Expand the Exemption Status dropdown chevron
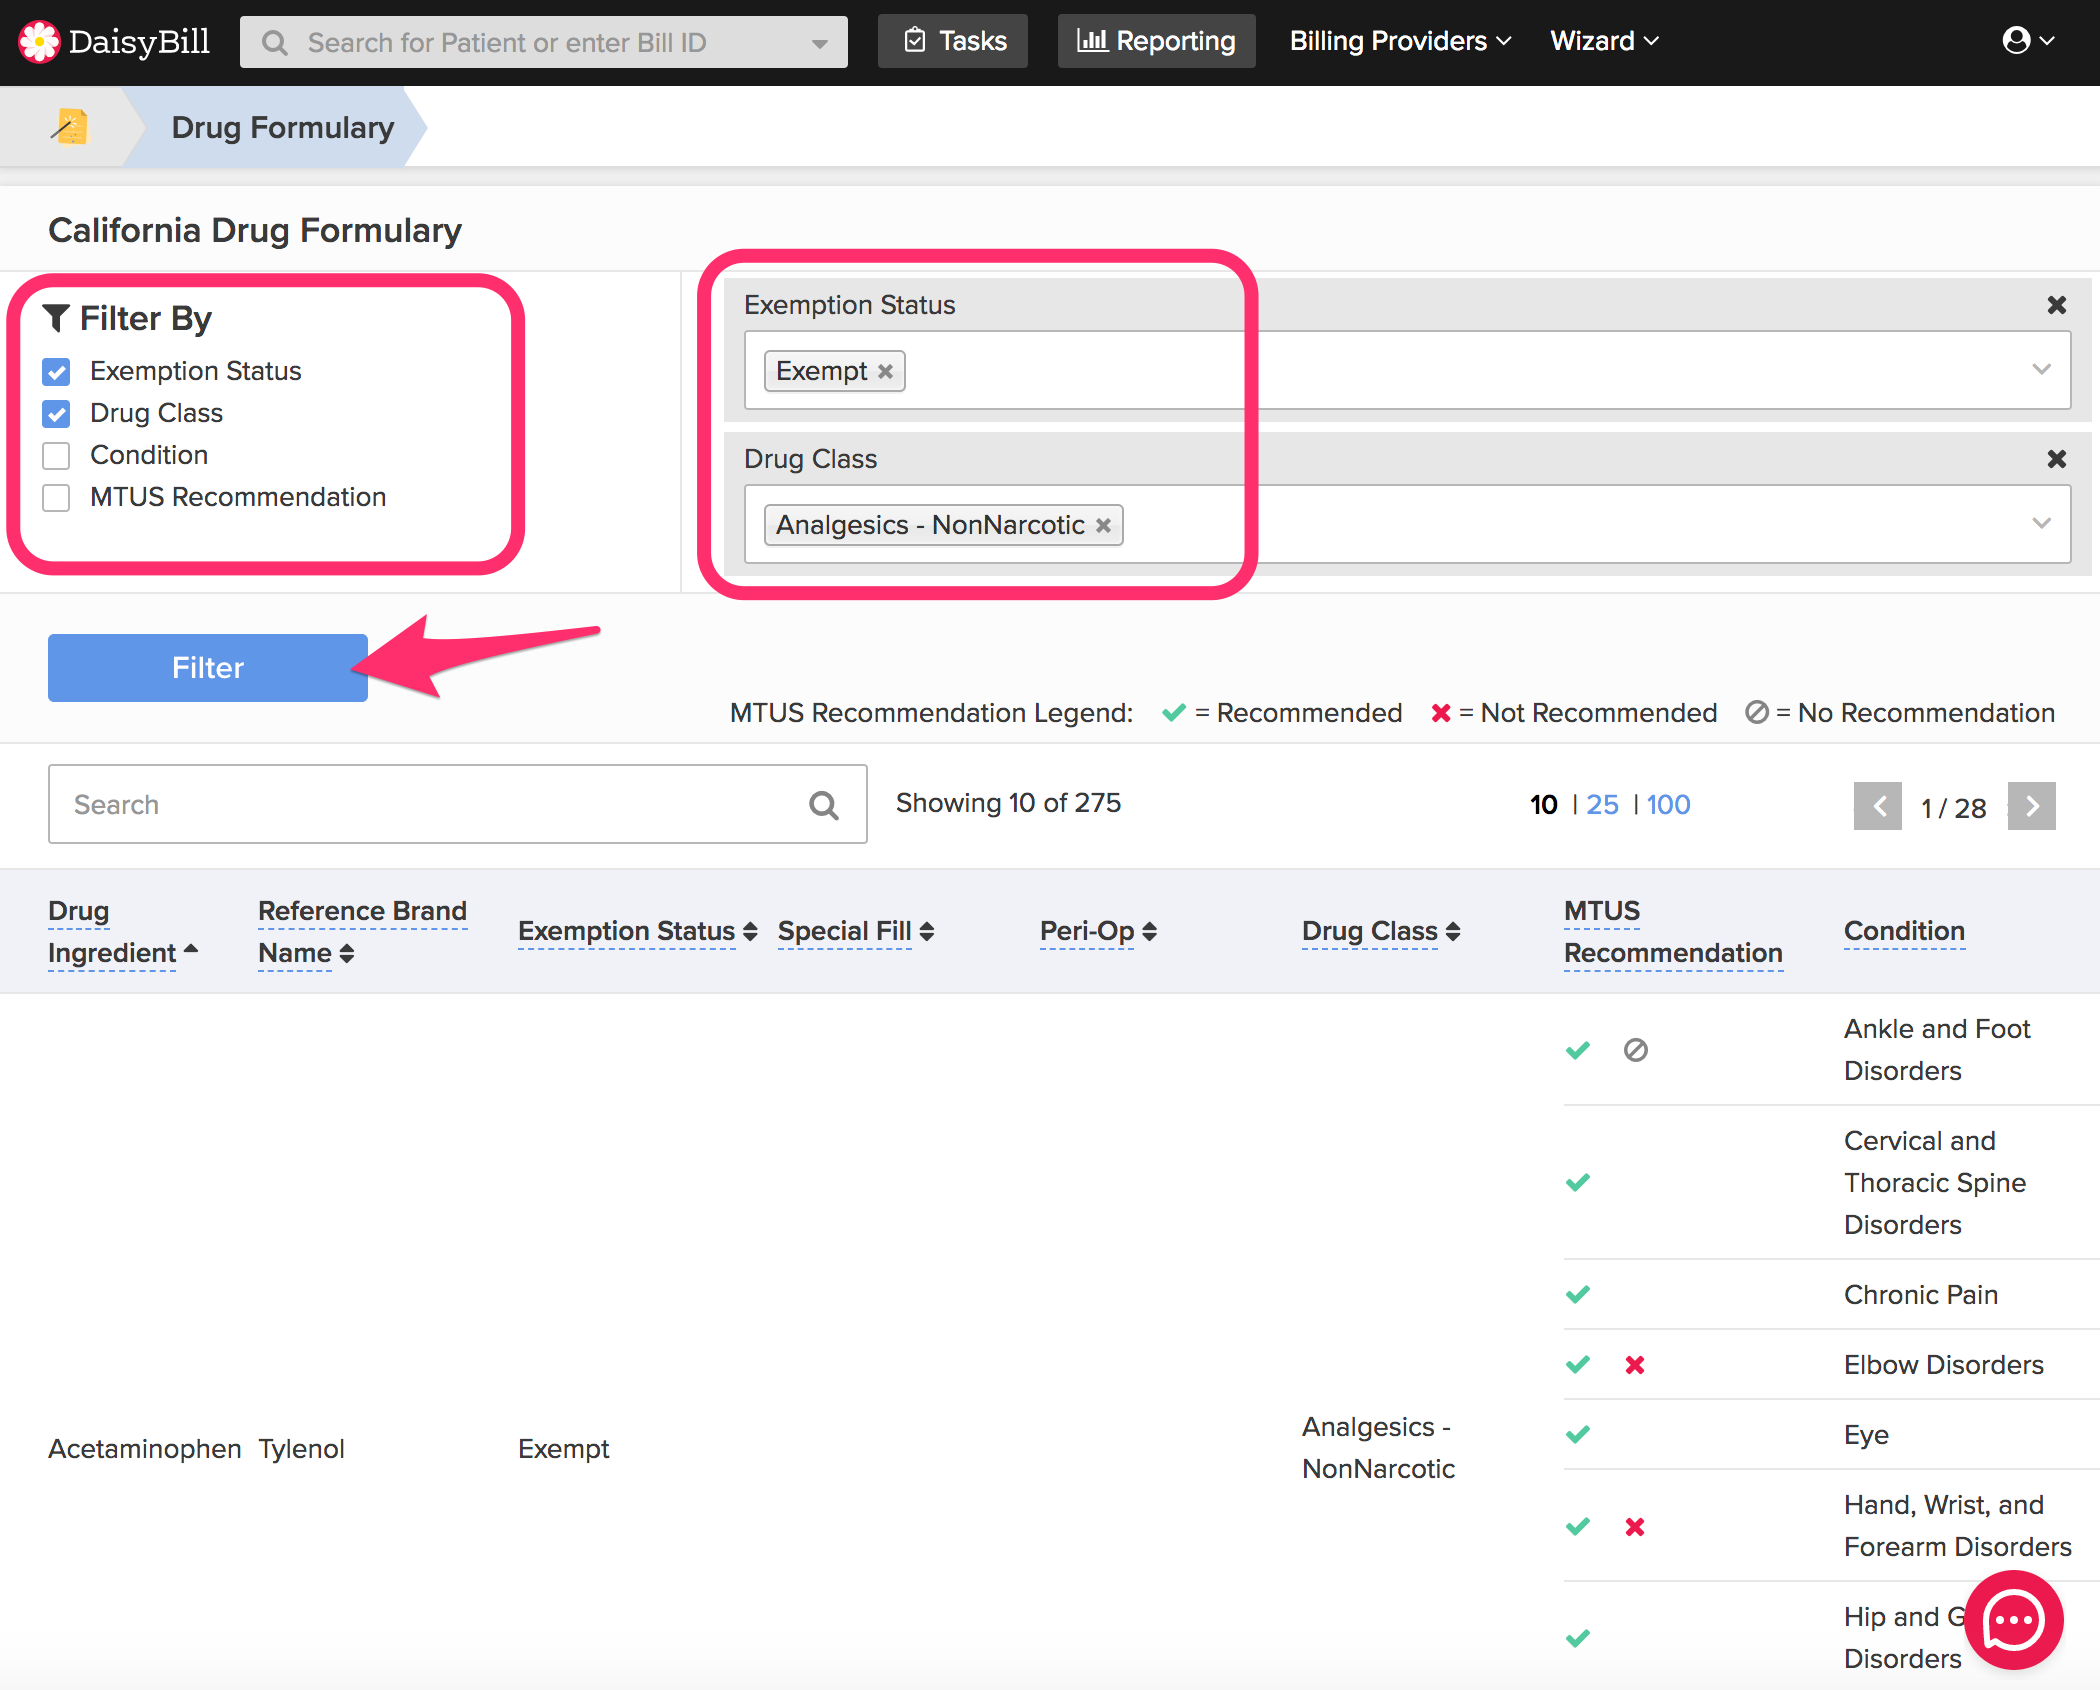Image resolution: width=2100 pixels, height=1690 pixels. tap(2041, 370)
